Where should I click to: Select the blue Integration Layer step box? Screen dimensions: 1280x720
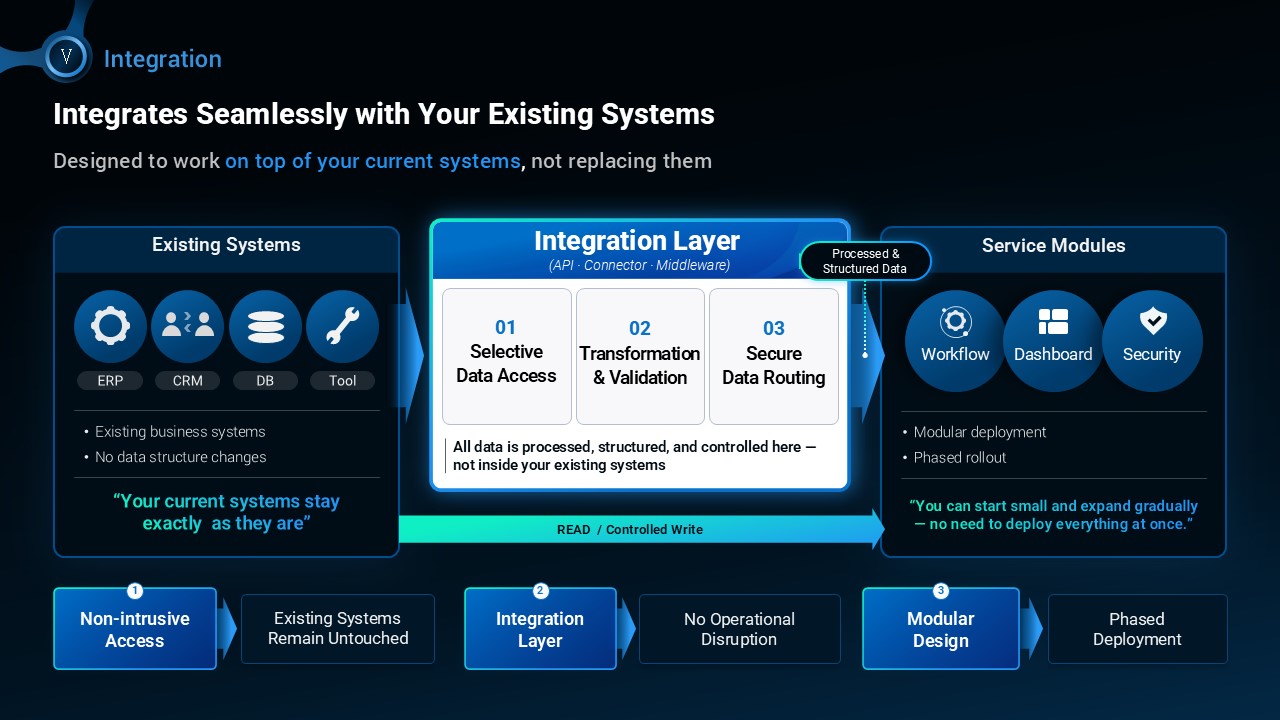(x=540, y=629)
